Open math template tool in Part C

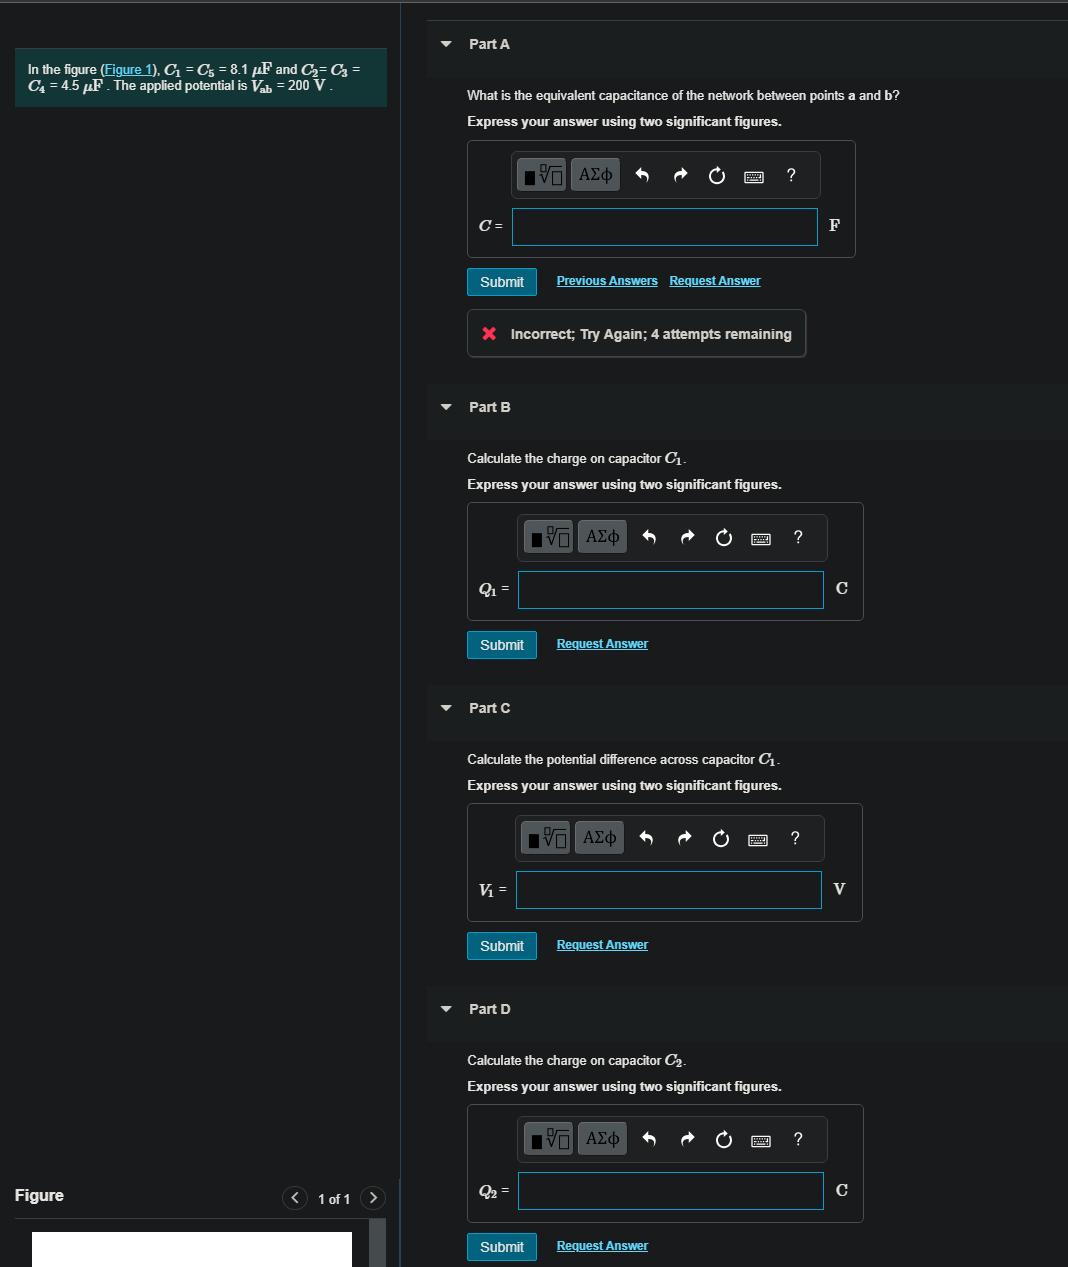coord(547,838)
